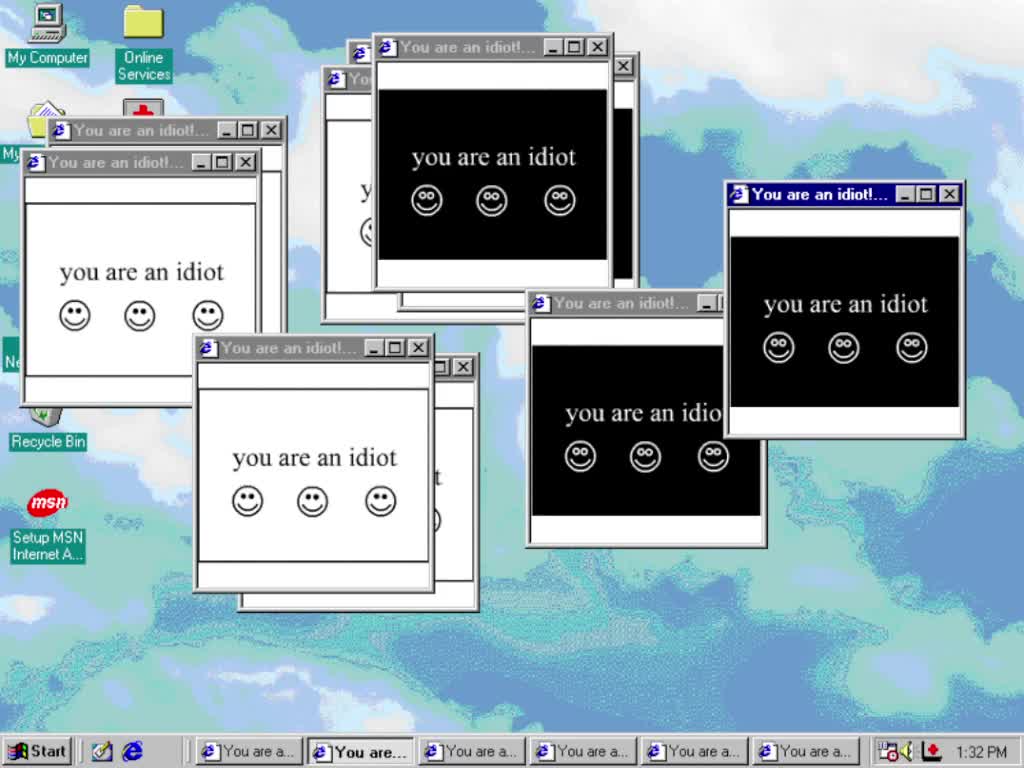Click a smiley face in the lower black window
Screen dimensions: 1024x768
645,456
